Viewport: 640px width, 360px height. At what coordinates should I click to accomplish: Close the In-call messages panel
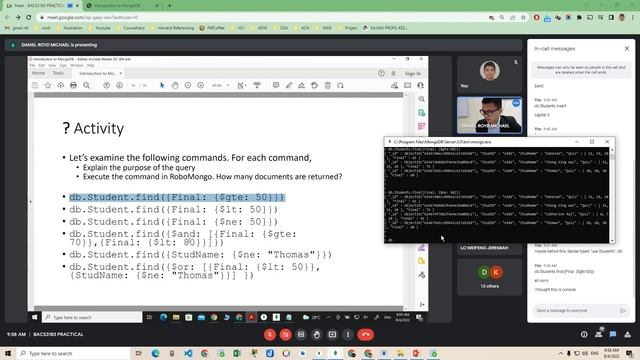pyautogui.click(x=627, y=49)
